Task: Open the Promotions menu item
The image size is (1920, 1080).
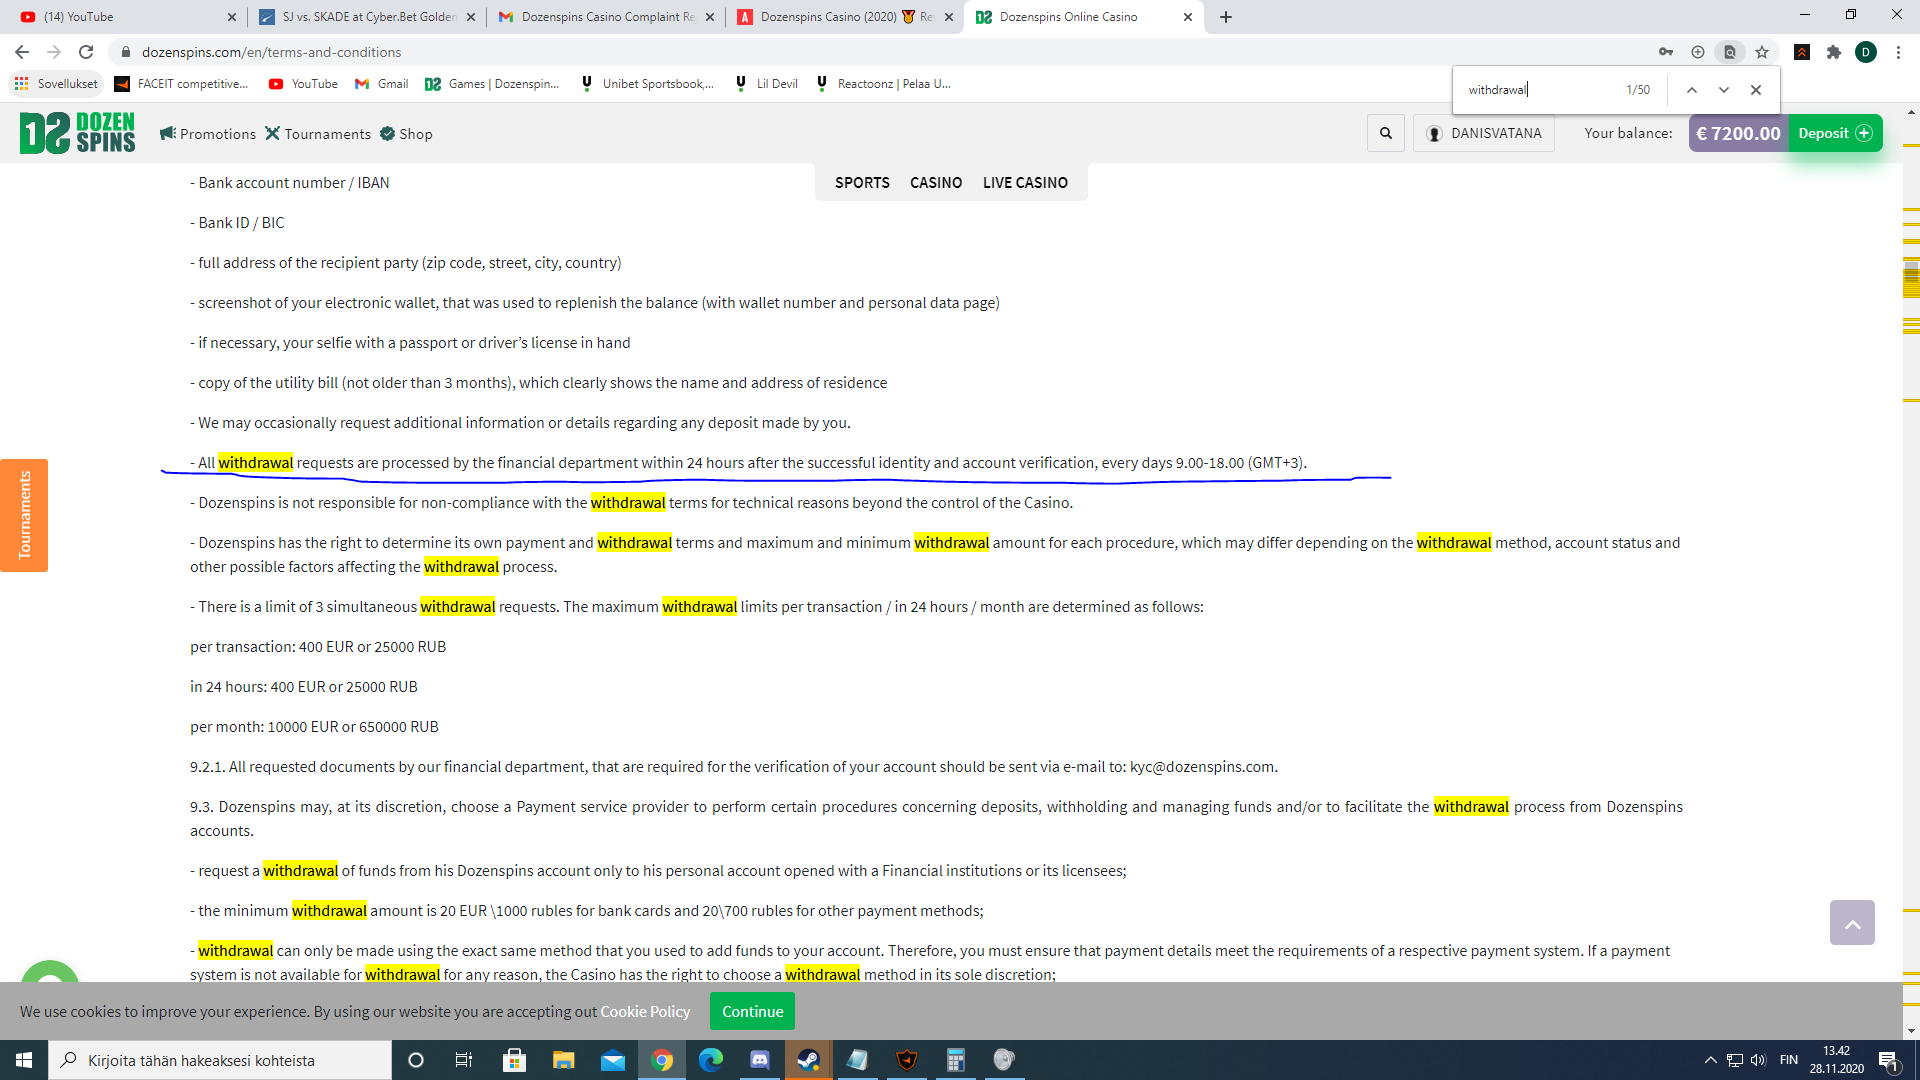Action: [x=208, y=134]
